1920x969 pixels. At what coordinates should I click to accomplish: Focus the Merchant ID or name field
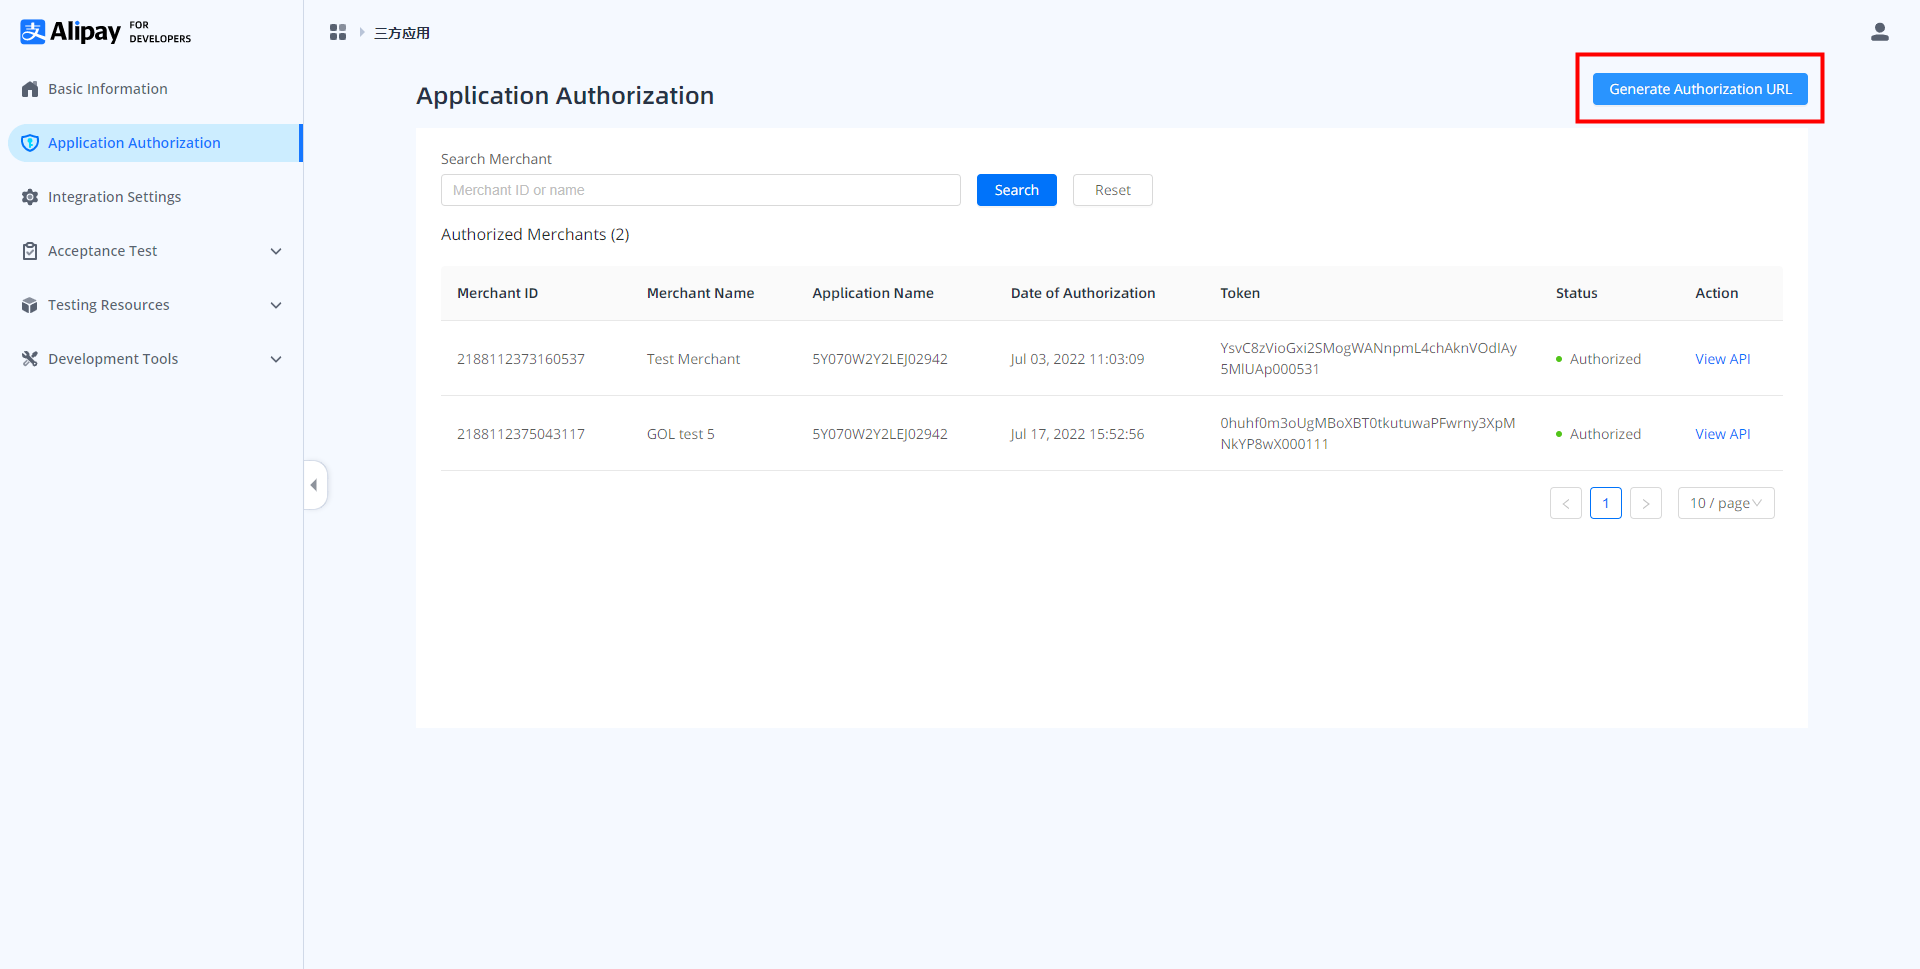pyautogui.click(x=700, y=190)
